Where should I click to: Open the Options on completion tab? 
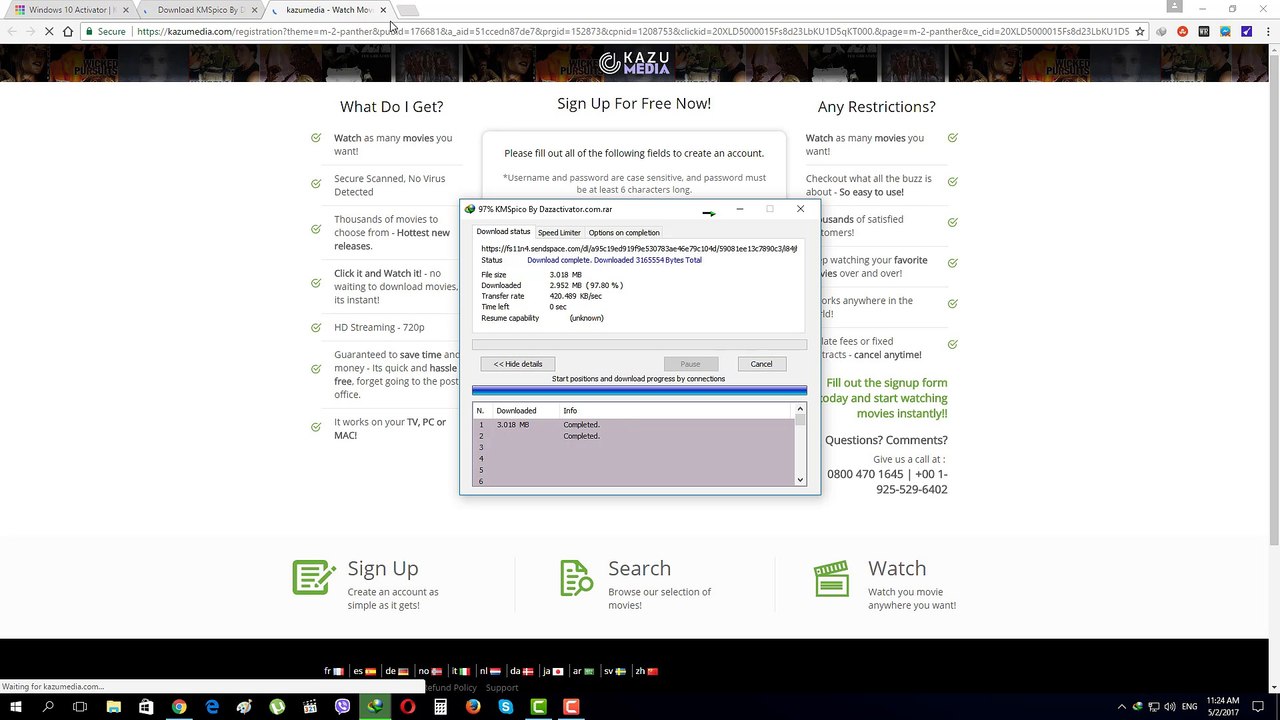624,232
